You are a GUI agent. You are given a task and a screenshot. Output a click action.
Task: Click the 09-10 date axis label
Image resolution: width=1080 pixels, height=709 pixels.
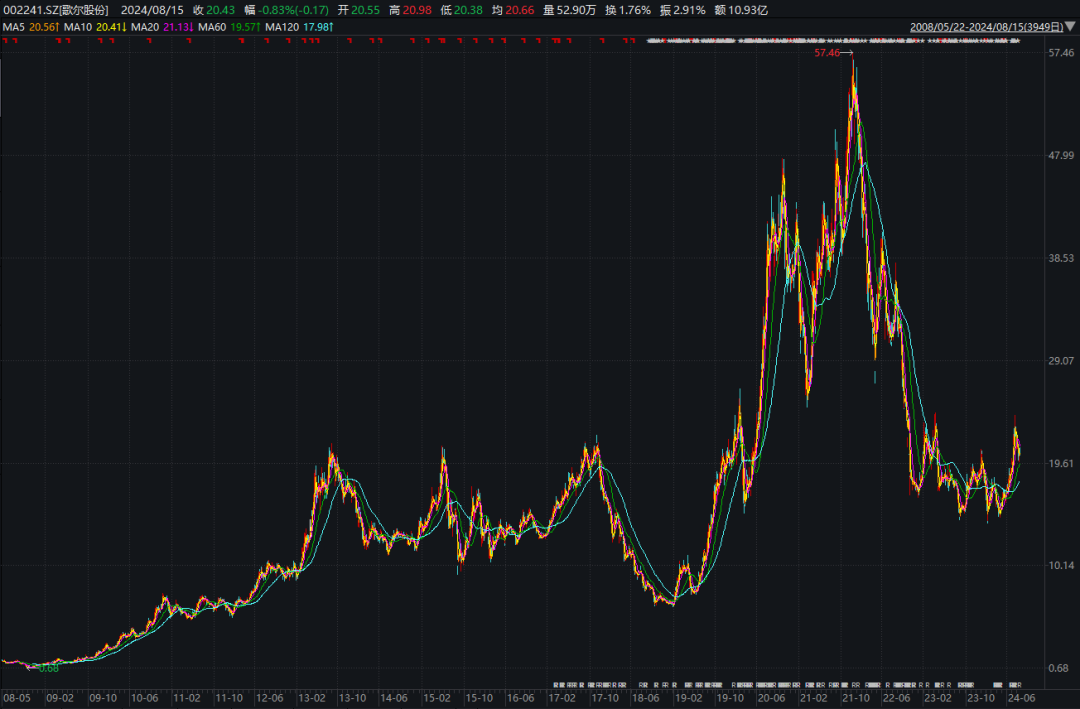click(103, 698)
